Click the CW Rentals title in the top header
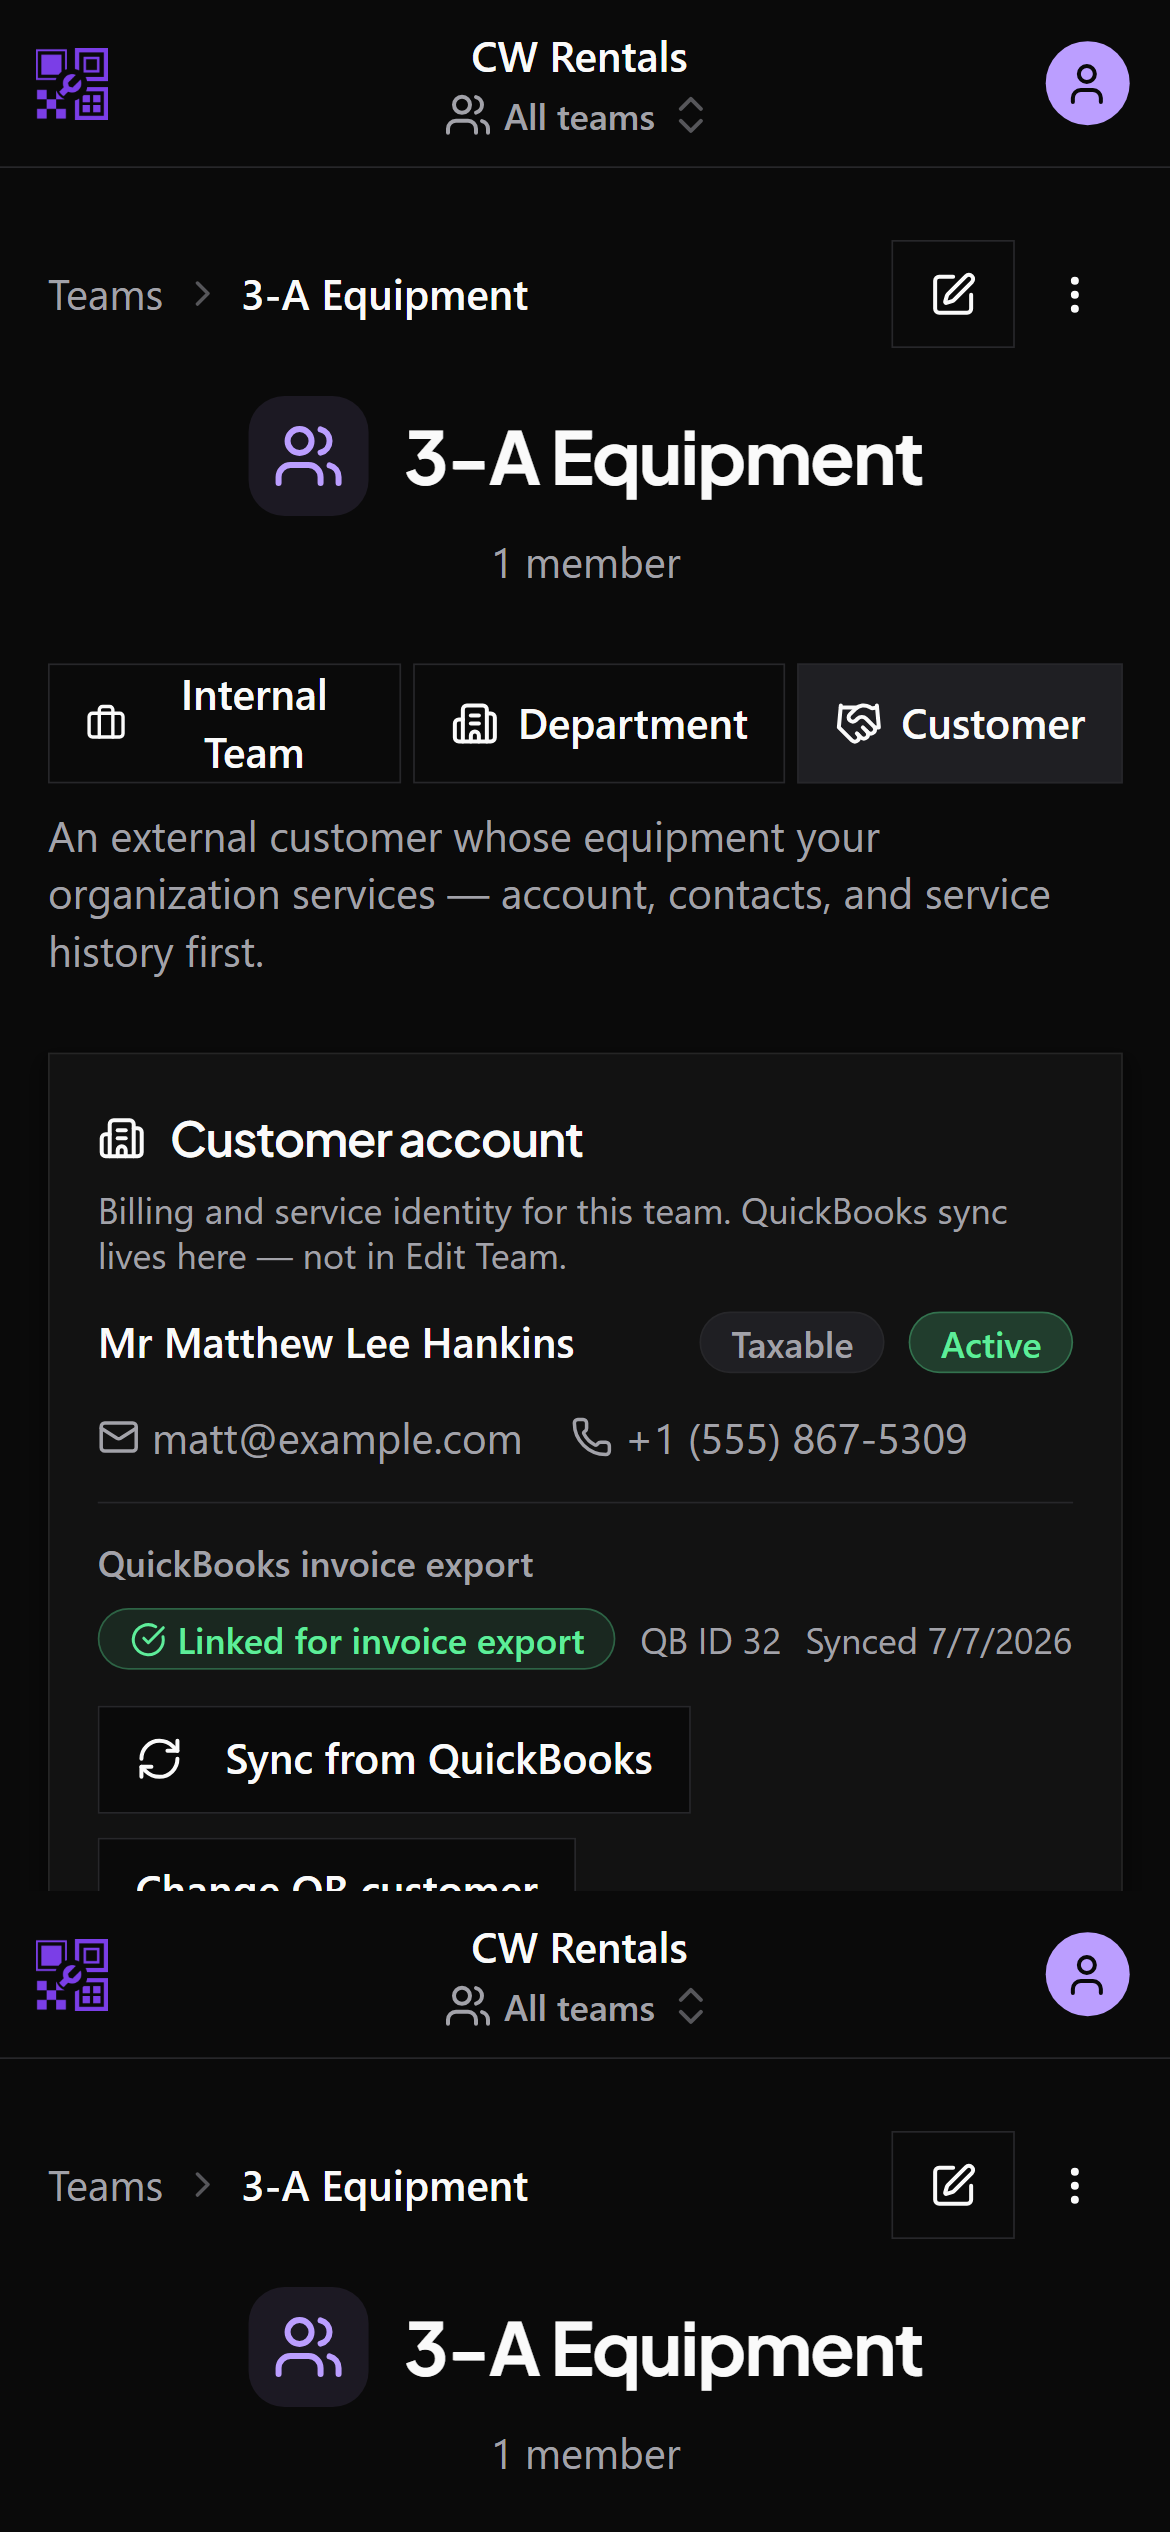 point(579,58)
